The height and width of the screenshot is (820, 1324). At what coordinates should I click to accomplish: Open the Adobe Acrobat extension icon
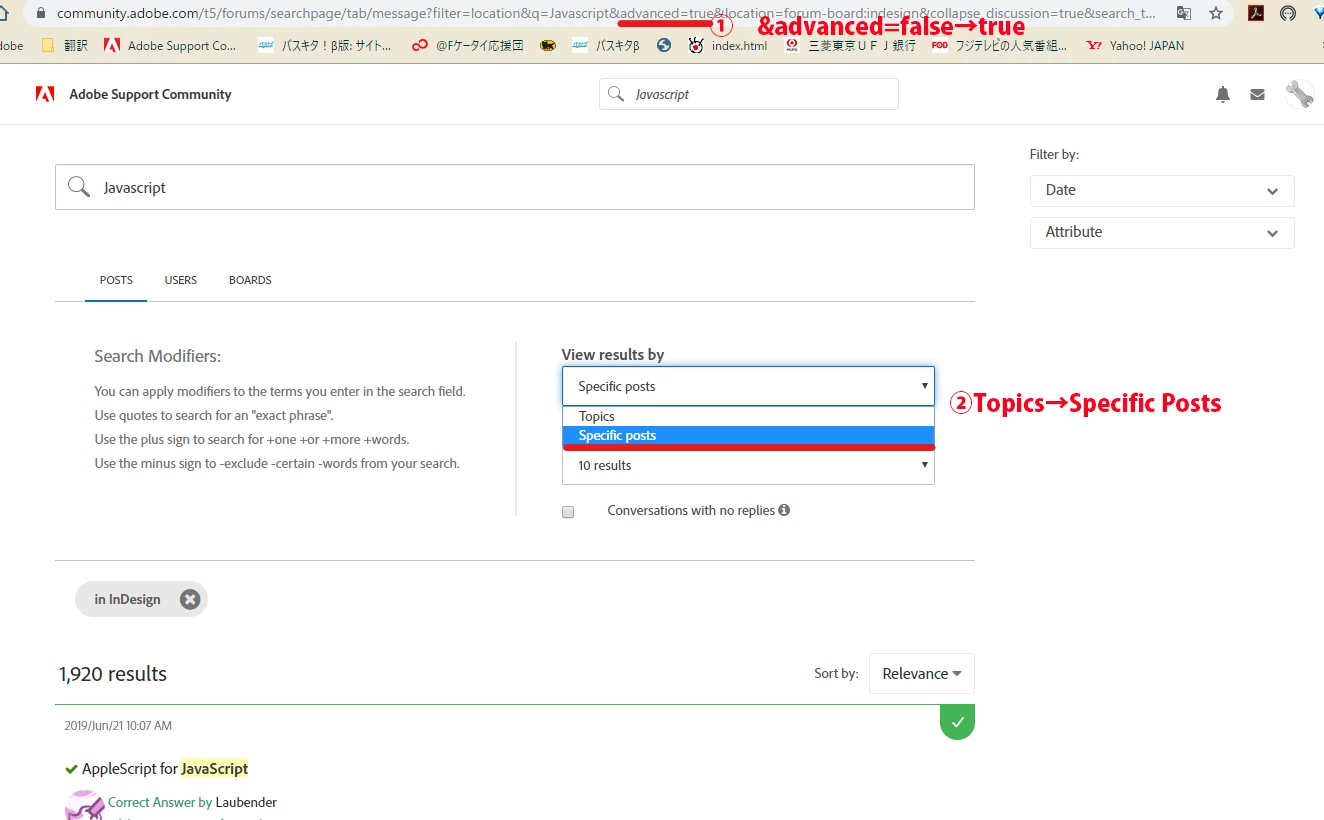pos(1257,13)
